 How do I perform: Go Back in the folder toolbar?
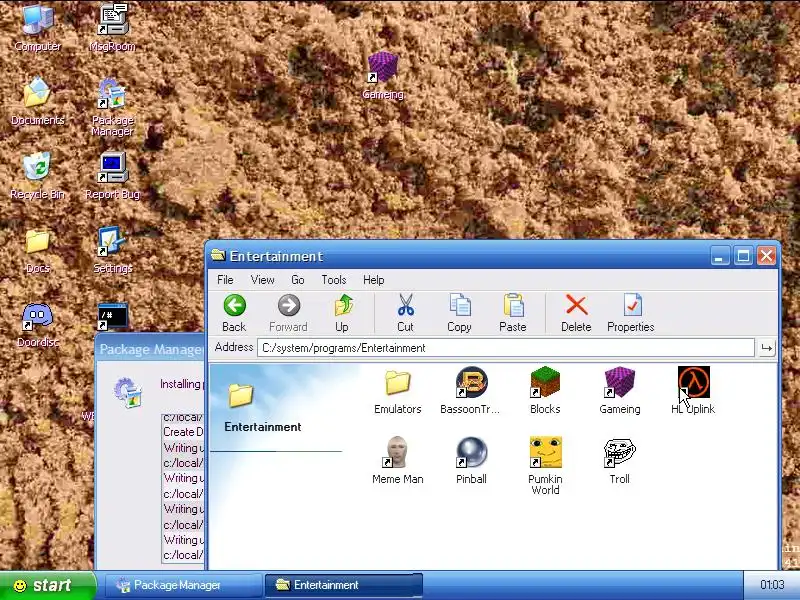(234, 313)
